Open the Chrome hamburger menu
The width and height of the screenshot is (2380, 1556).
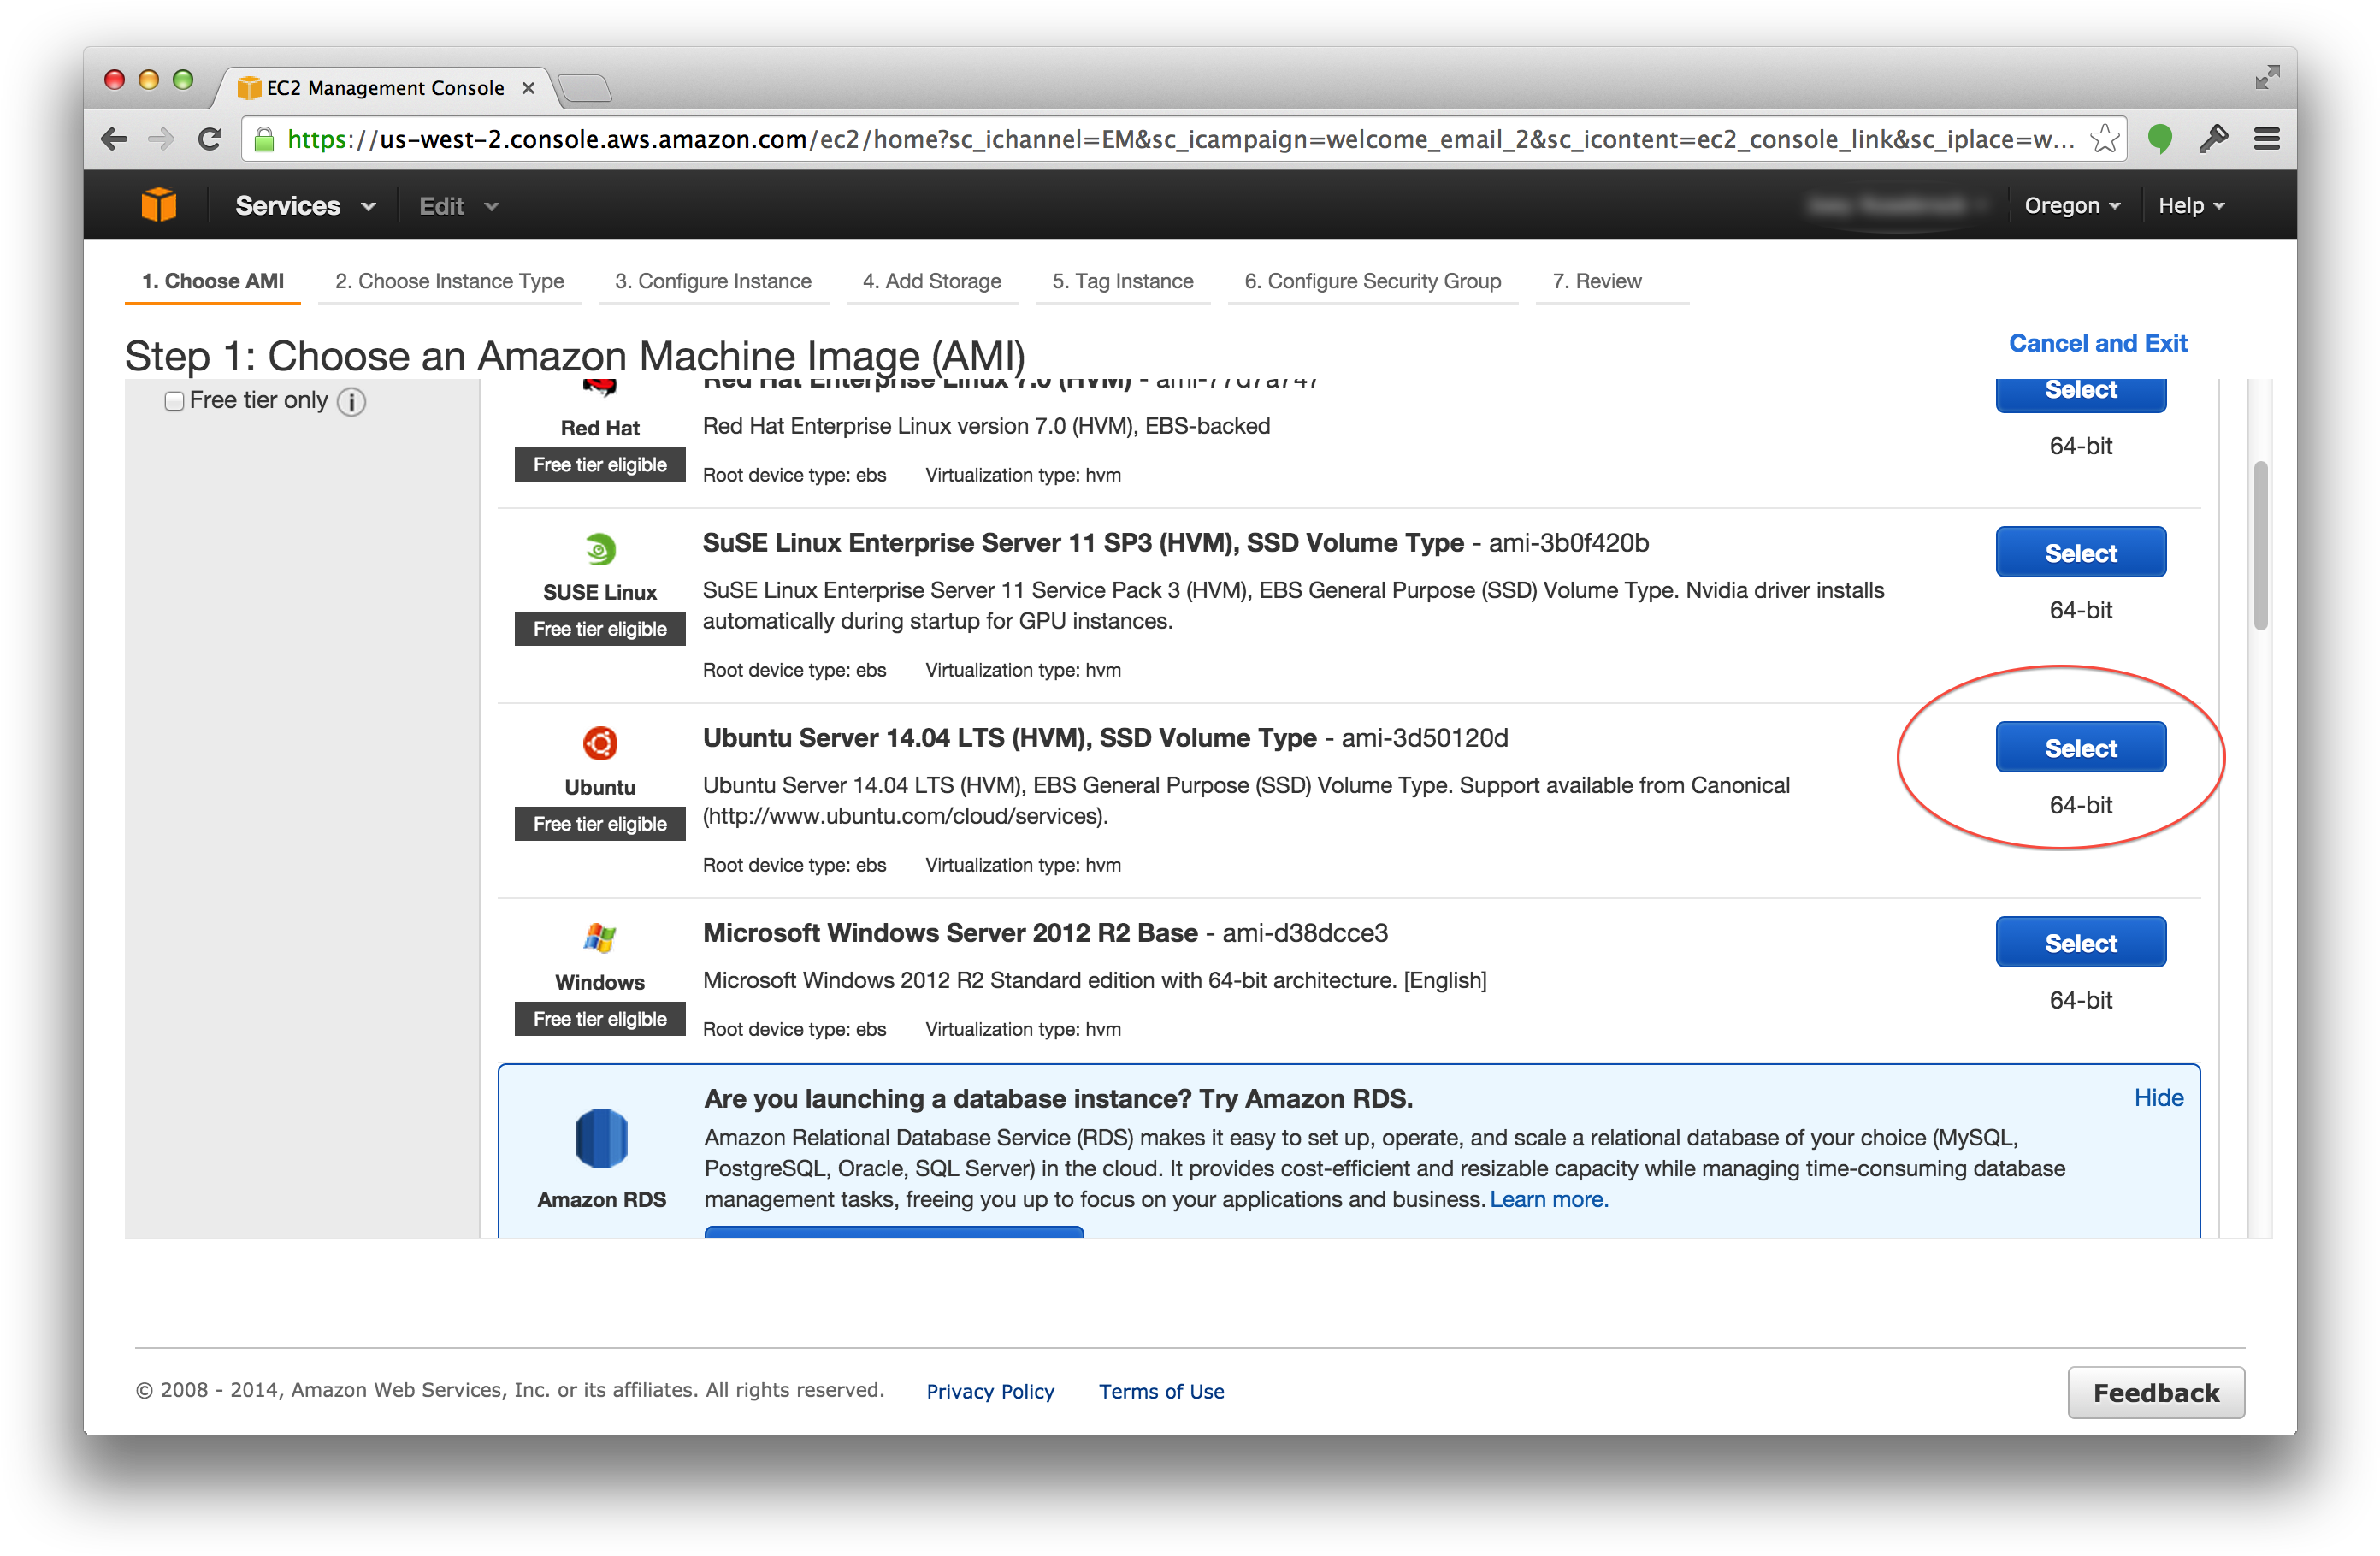point(2266,138)
